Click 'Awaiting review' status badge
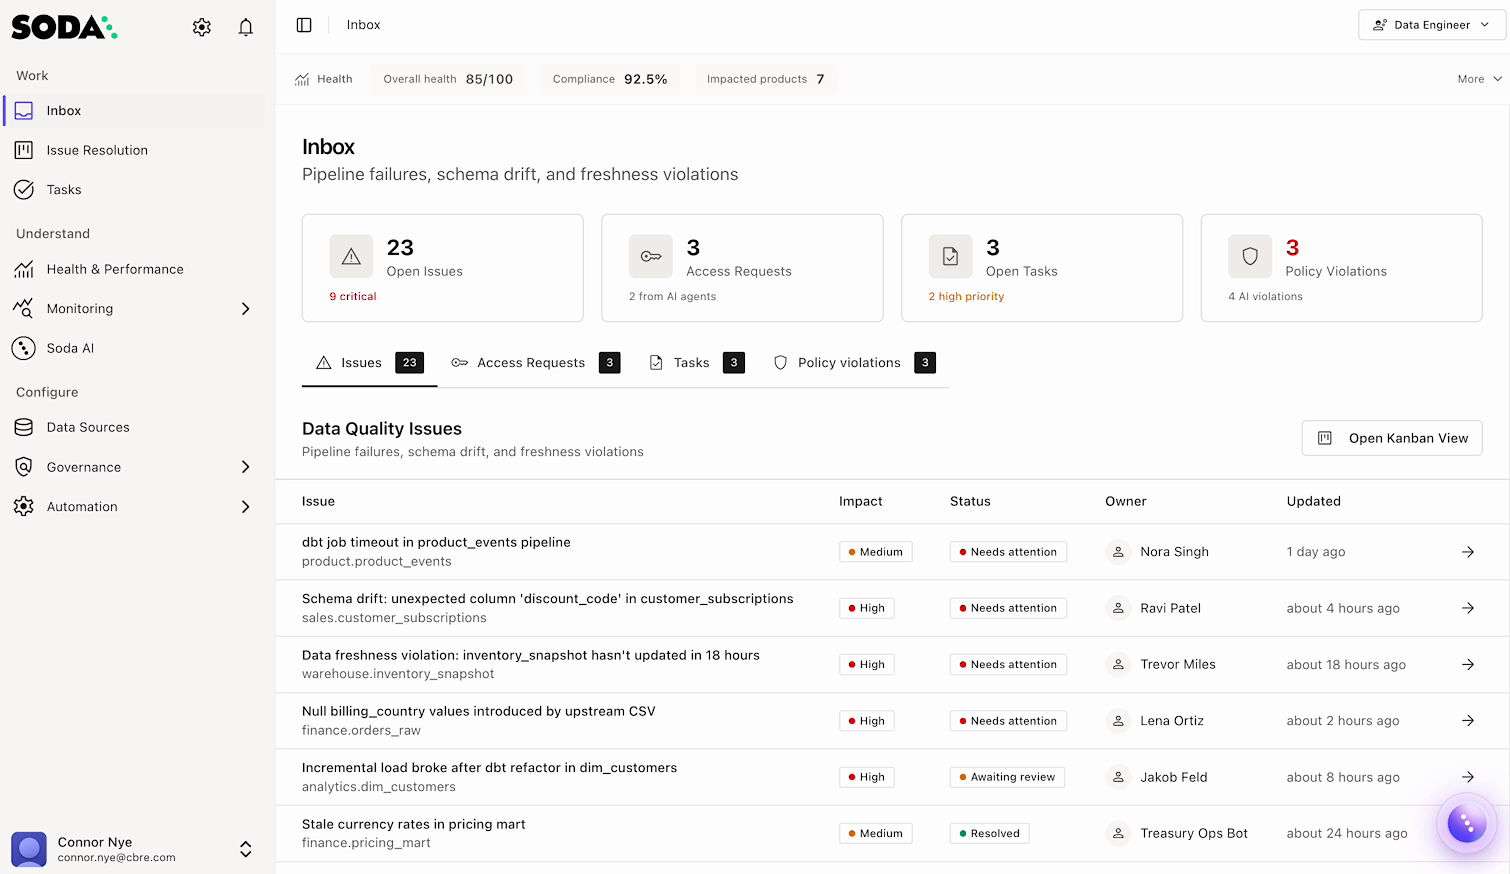Image resolution: width=1510 pixels, height=874 pixels. coord(1007,777)
